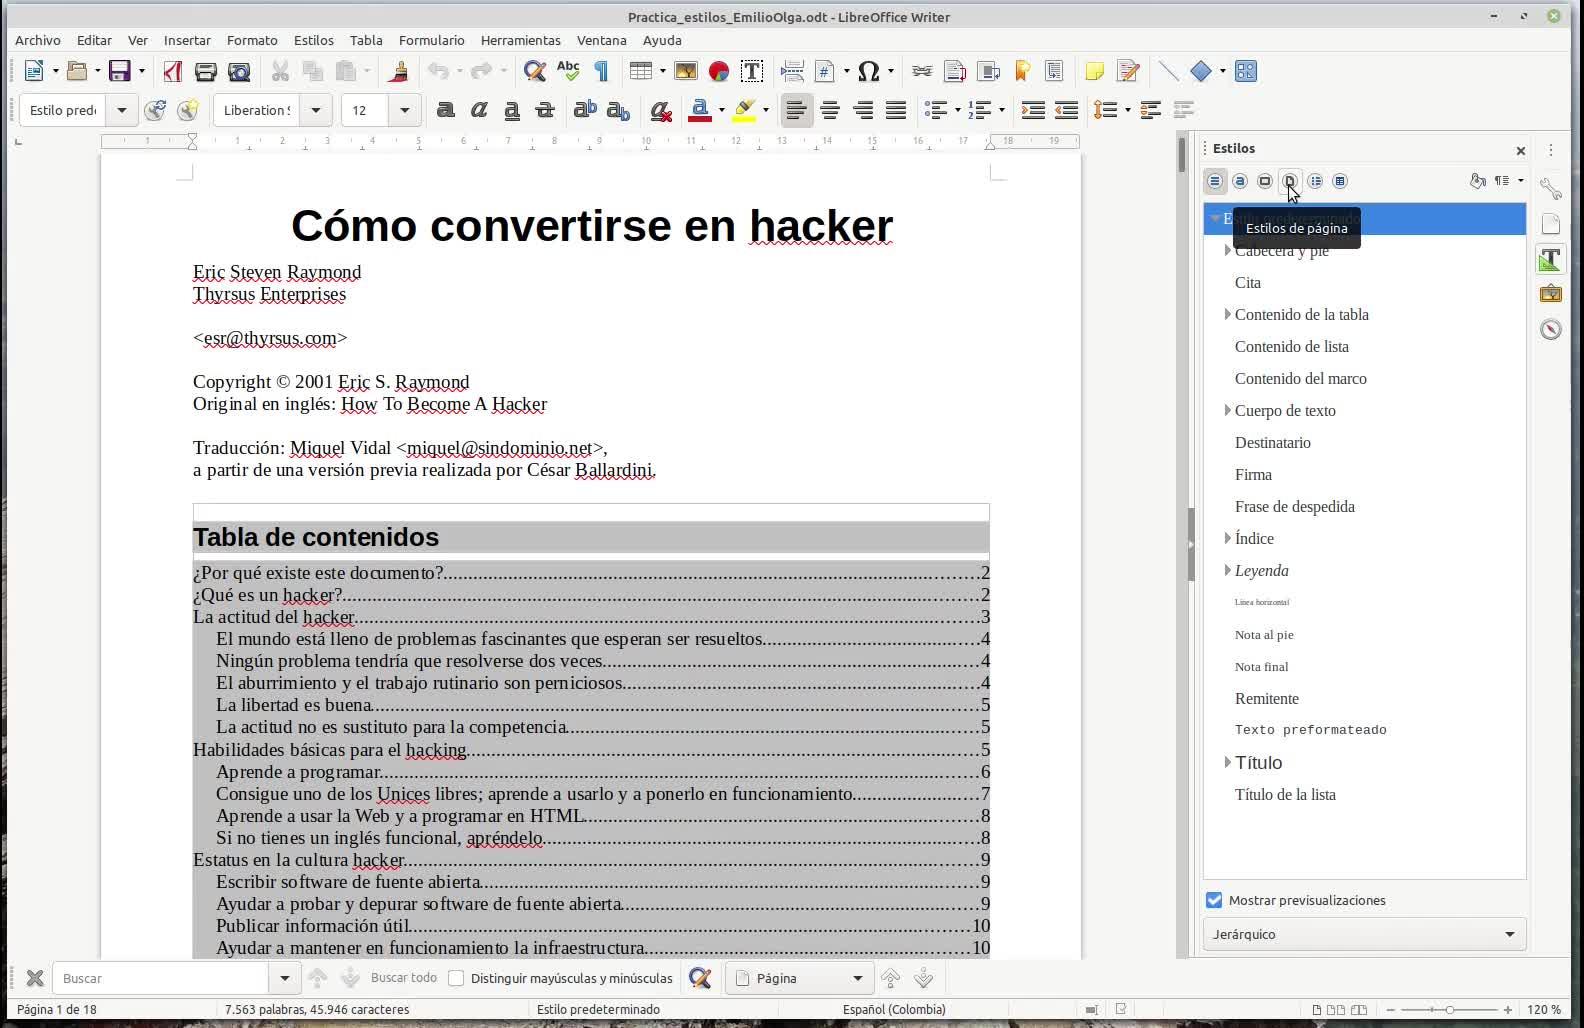This screenshot has height=1028, width=1584.
Task: Open the Navigator compass icon in sidebar
Action: pos(1550,330)
